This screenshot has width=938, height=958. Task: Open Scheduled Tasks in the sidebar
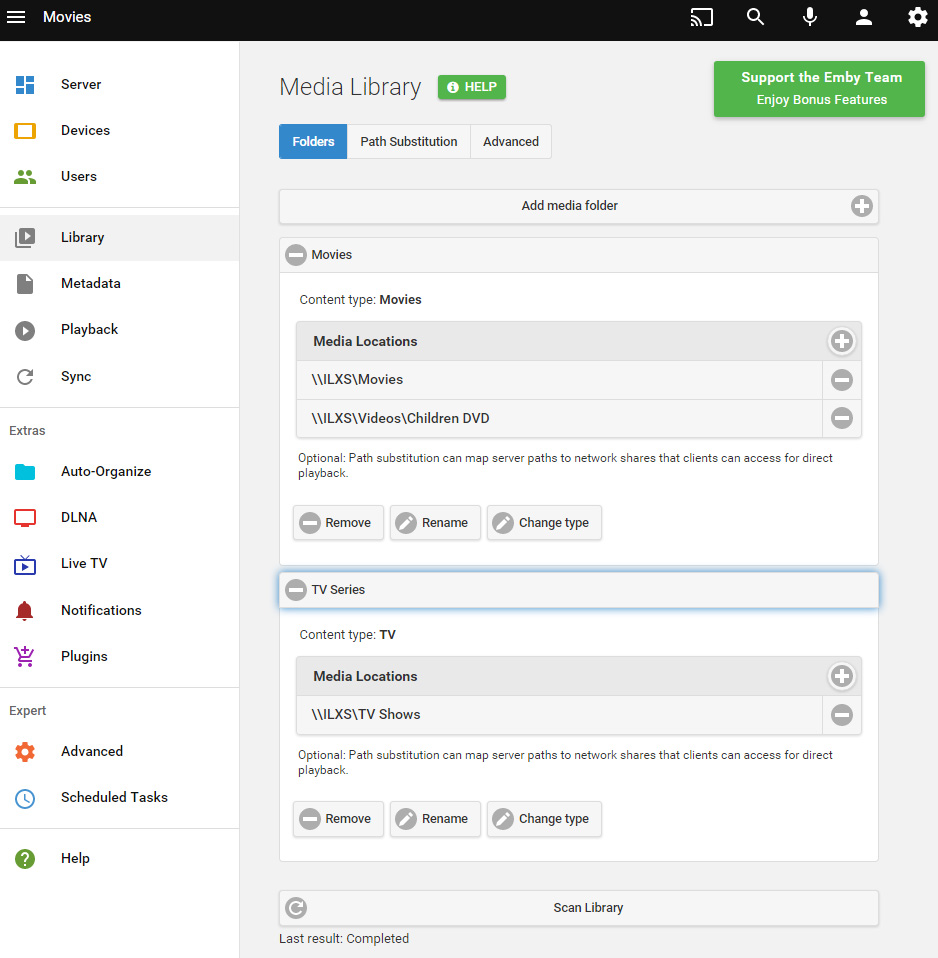click(x=114, y=798)
